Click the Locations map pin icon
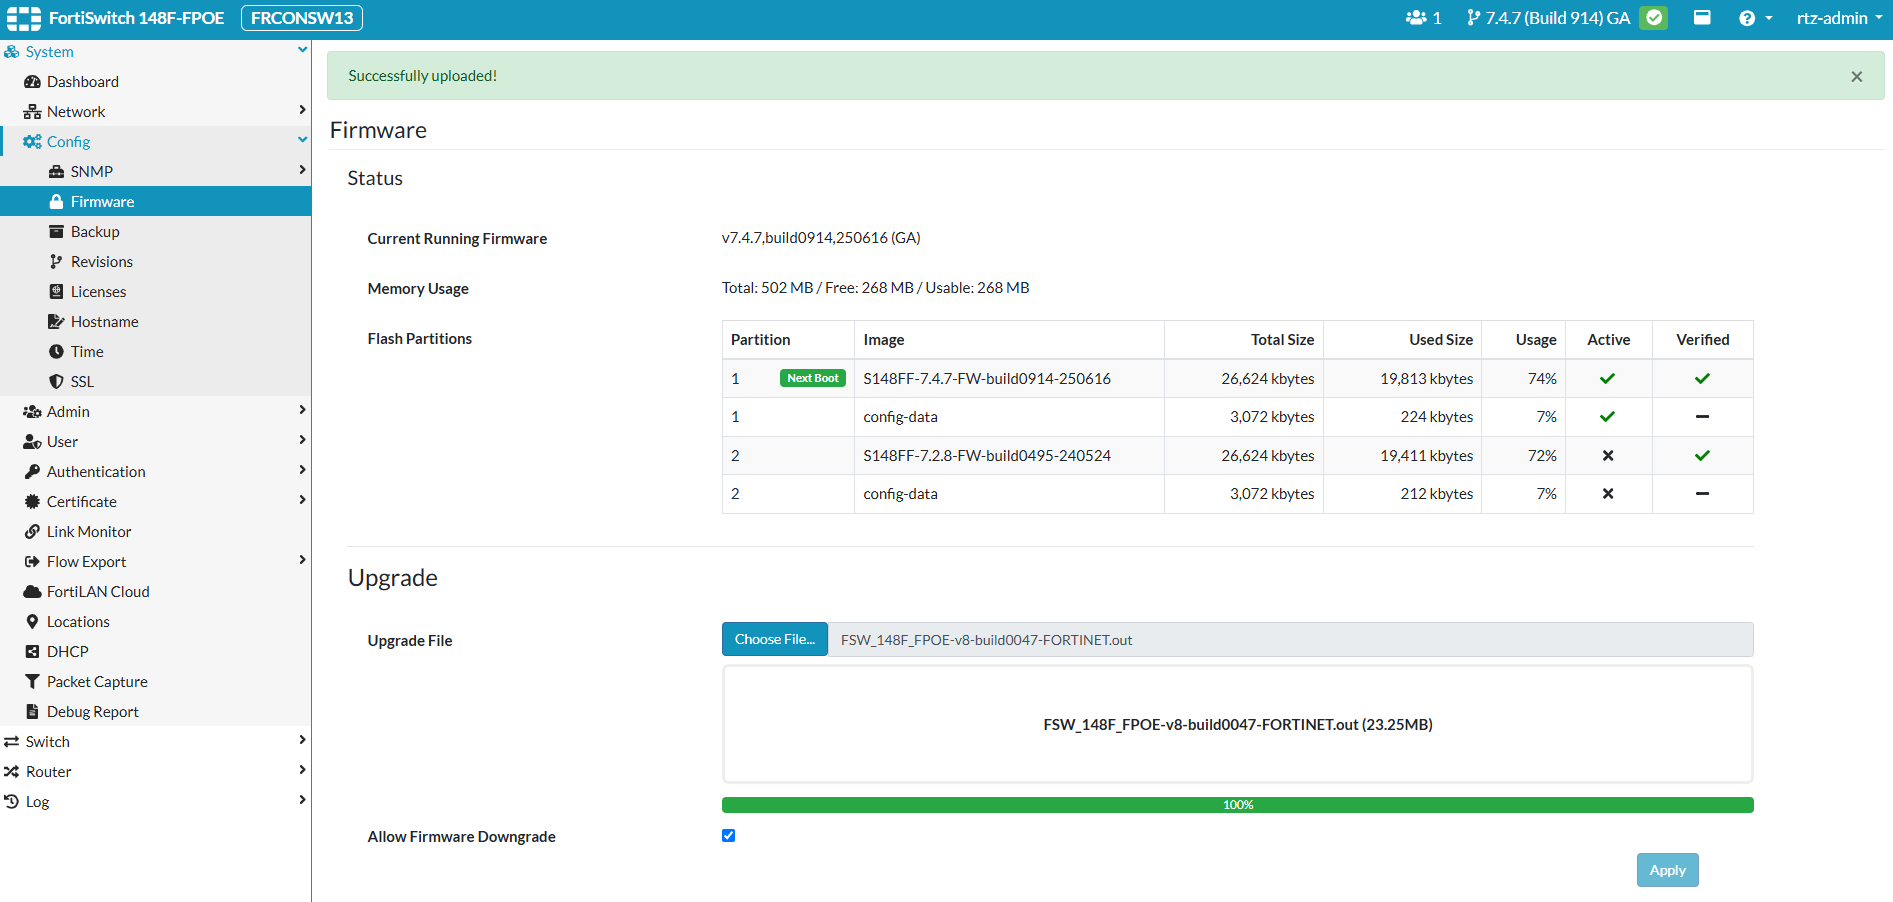This screenshot has height=902, width=1893. (32, 622)
